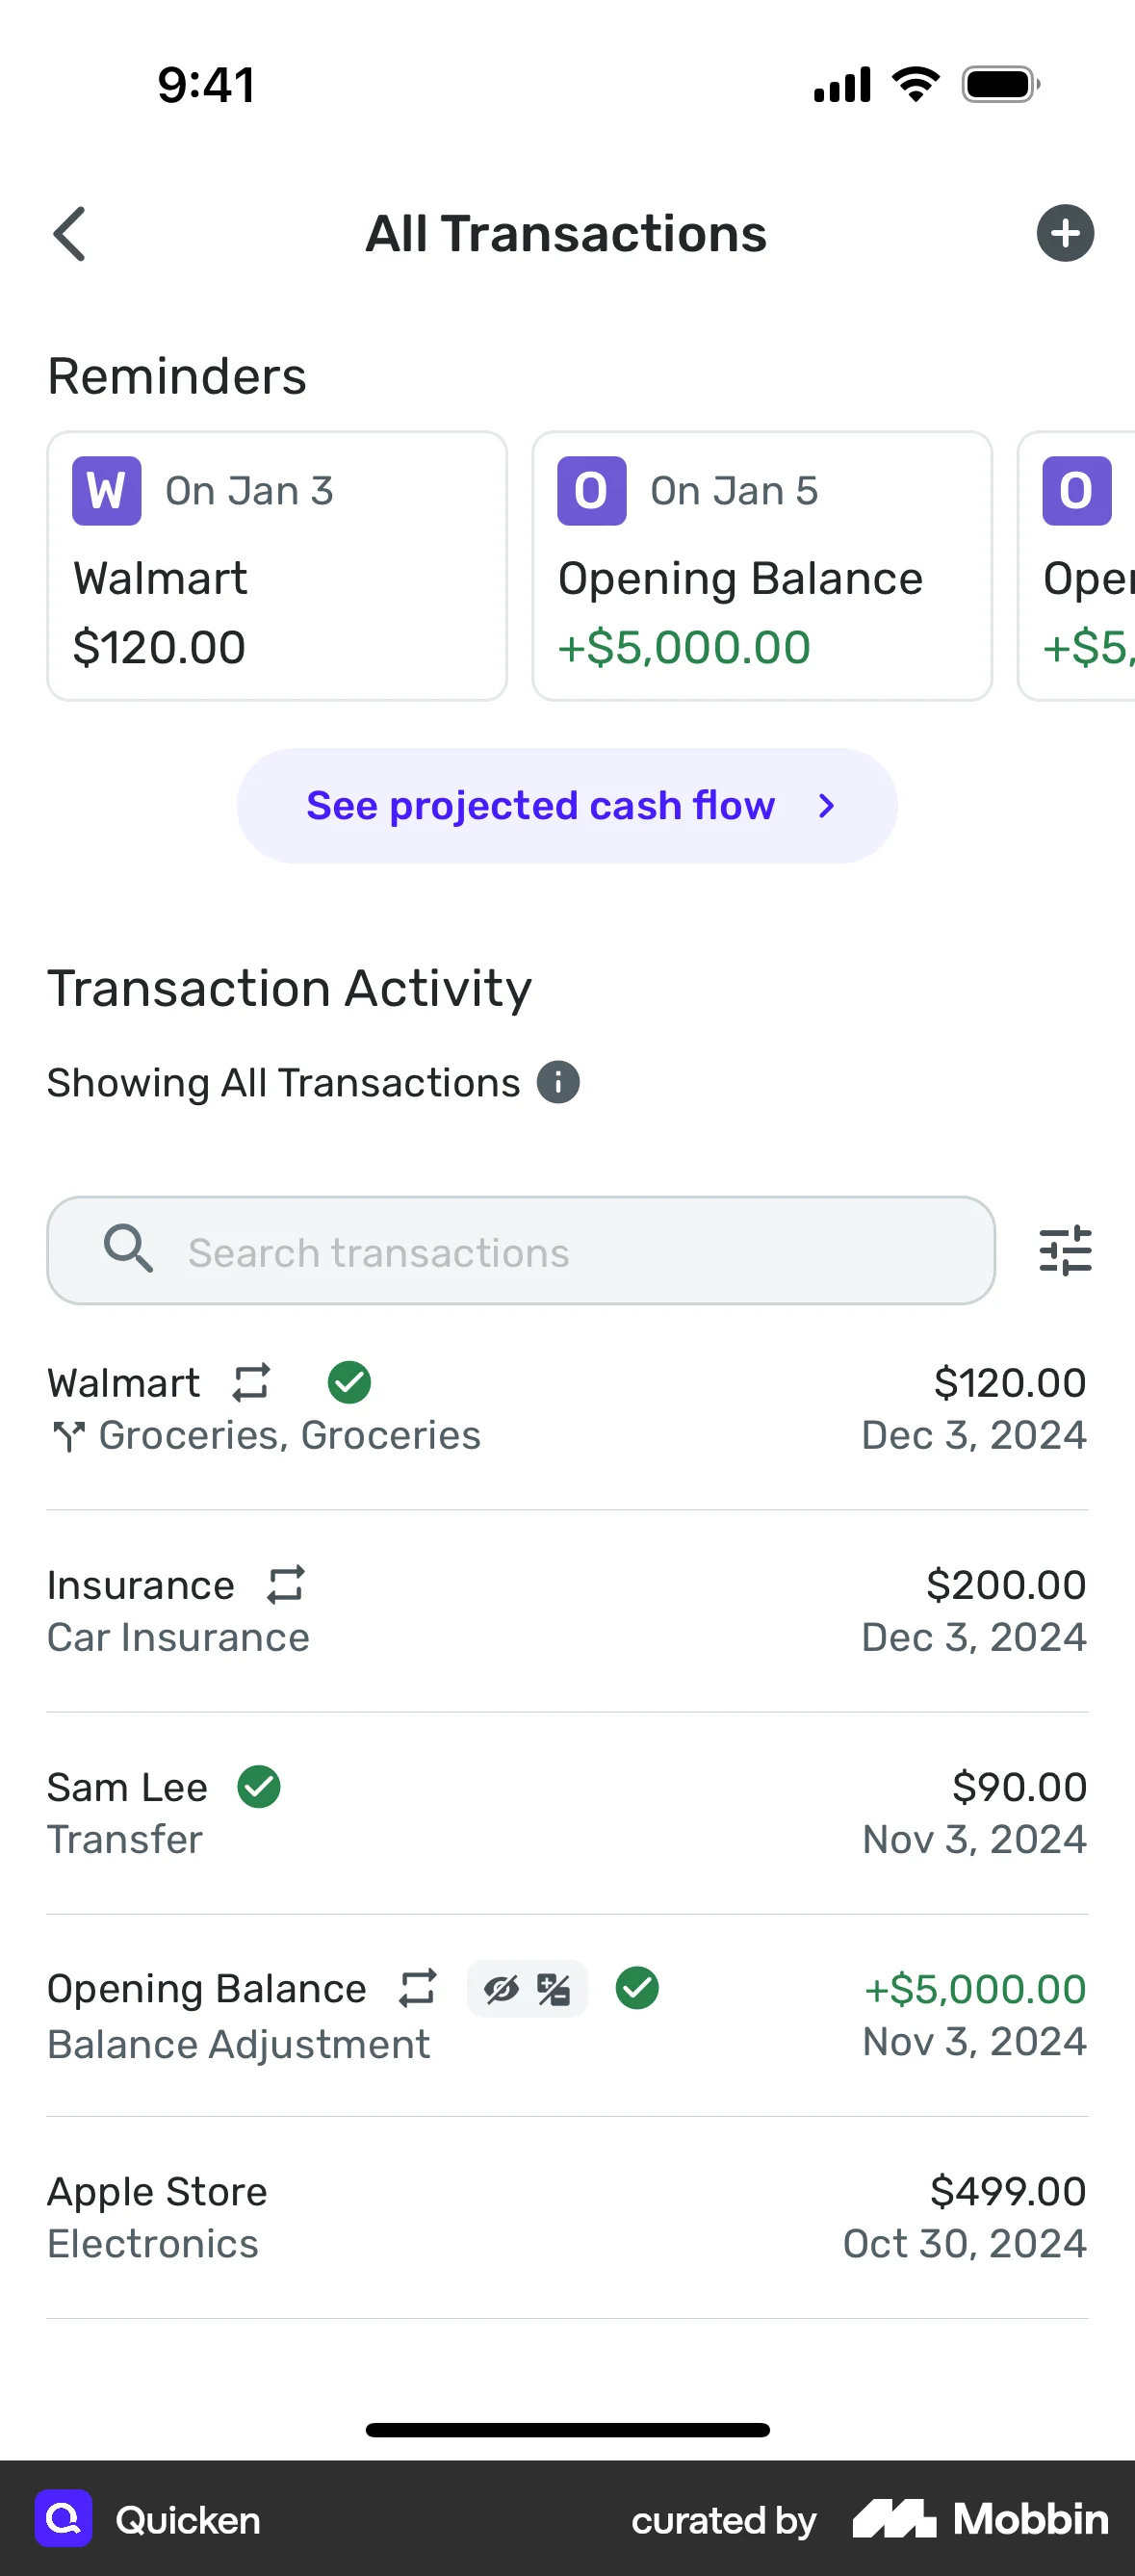
Task: Tap the recurring icon beside Insurance
Action: (x=286, y=1584)
